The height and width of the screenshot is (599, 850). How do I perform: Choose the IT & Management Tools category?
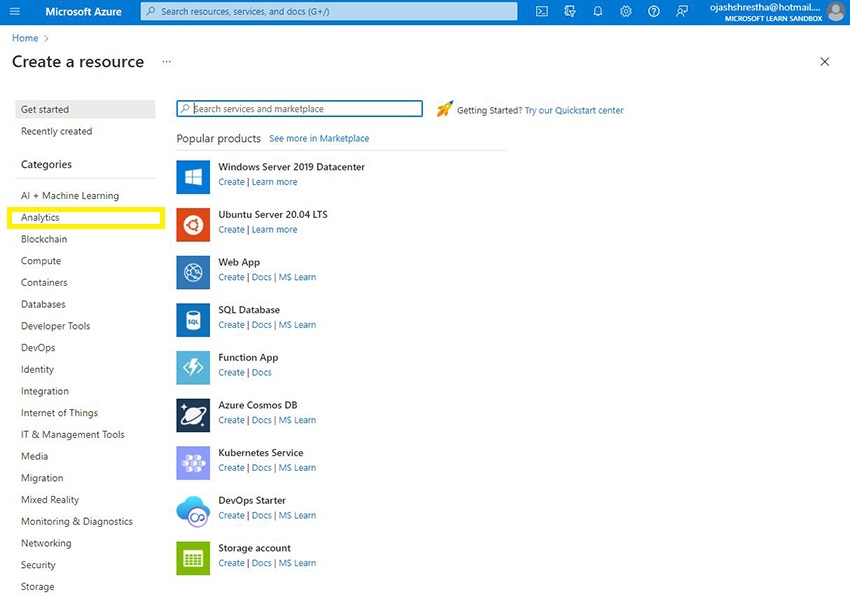pos(73,434)
